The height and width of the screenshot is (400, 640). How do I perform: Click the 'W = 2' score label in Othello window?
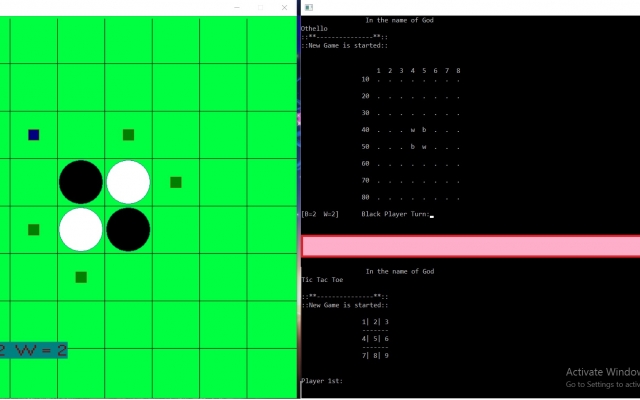(x=40, y=350)
